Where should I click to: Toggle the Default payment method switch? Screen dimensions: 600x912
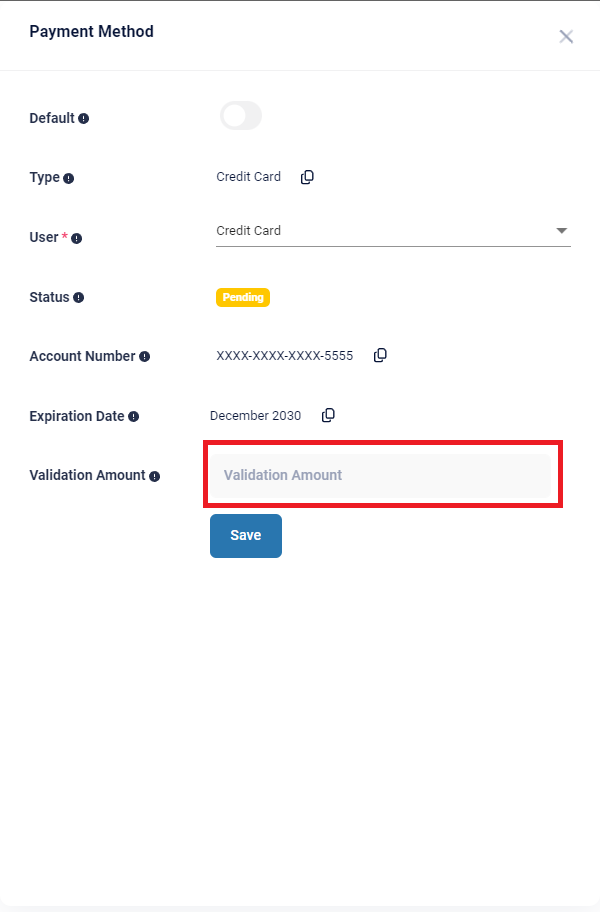(x=241, y=116)
